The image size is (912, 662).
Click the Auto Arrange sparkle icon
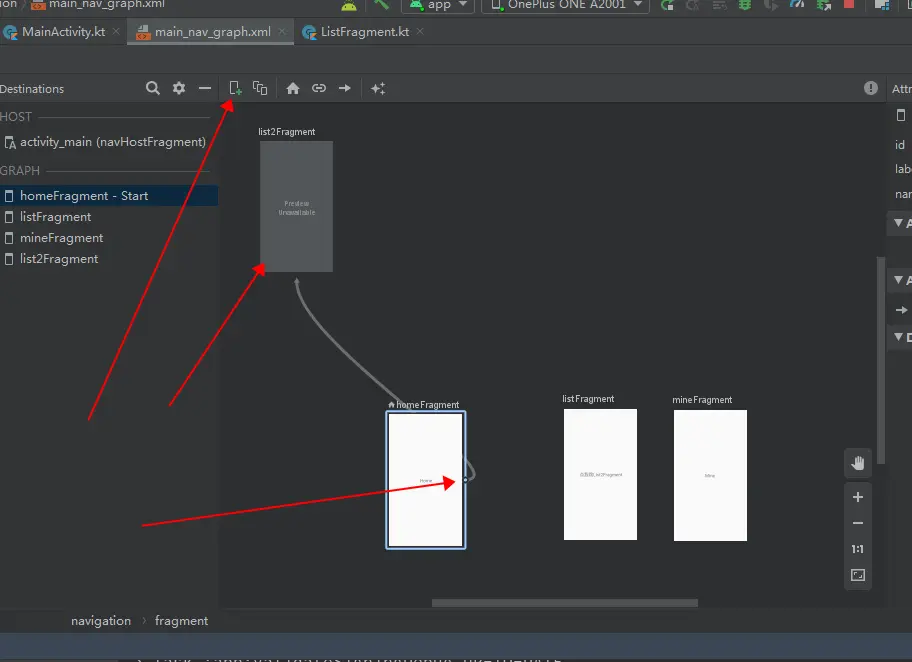click(x=378, y=88)
